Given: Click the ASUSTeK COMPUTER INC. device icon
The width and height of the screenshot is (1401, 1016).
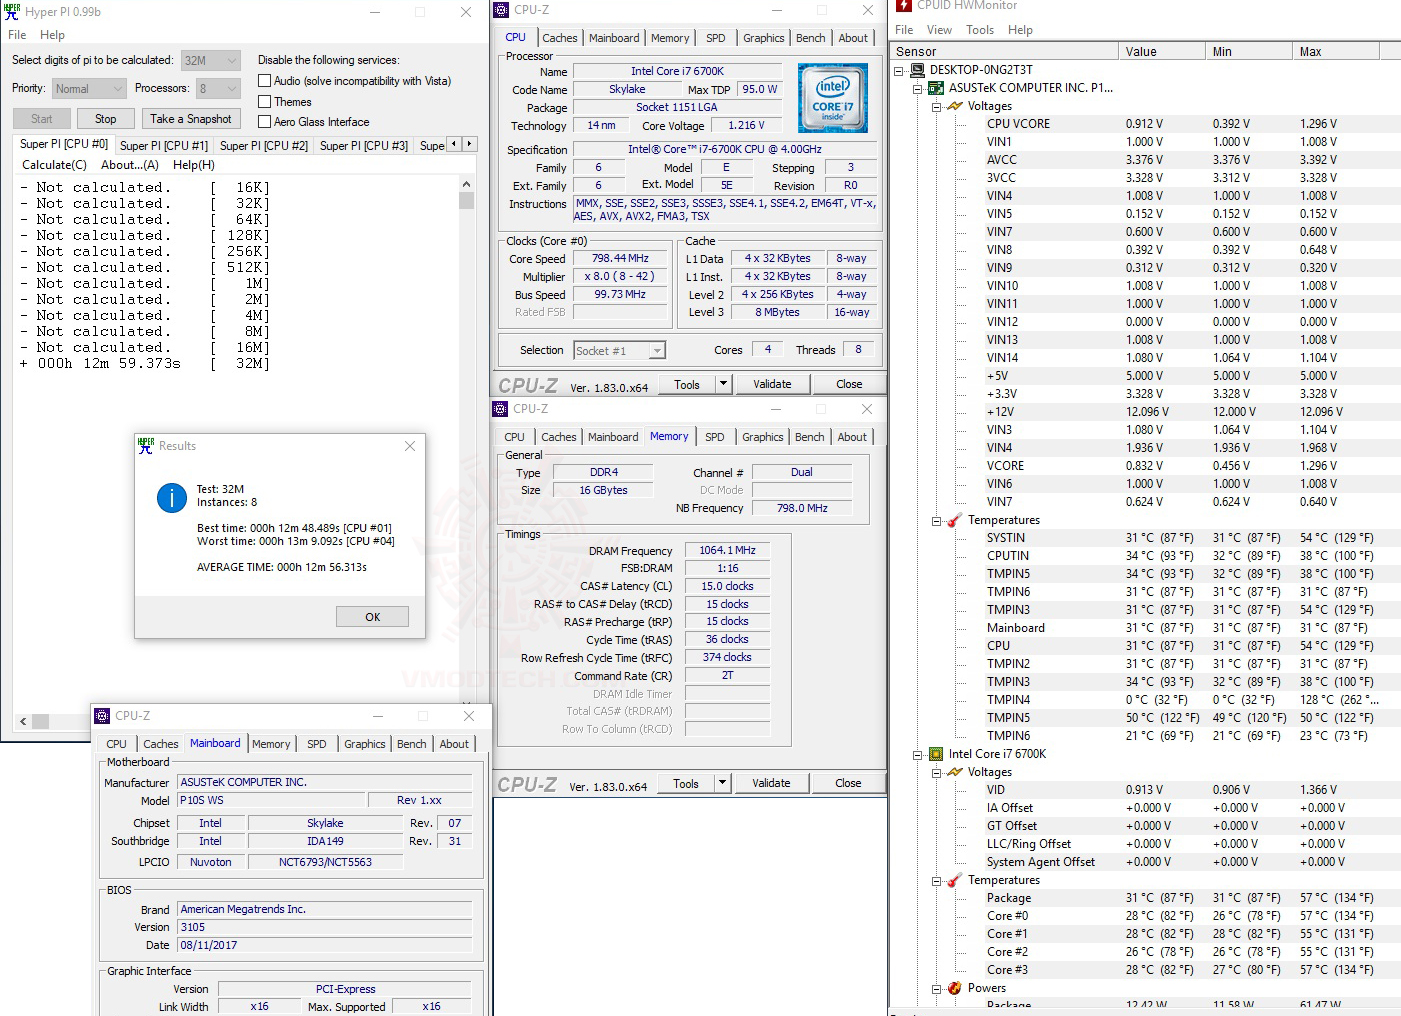Looking at the screenshot, I should [934, 87].
